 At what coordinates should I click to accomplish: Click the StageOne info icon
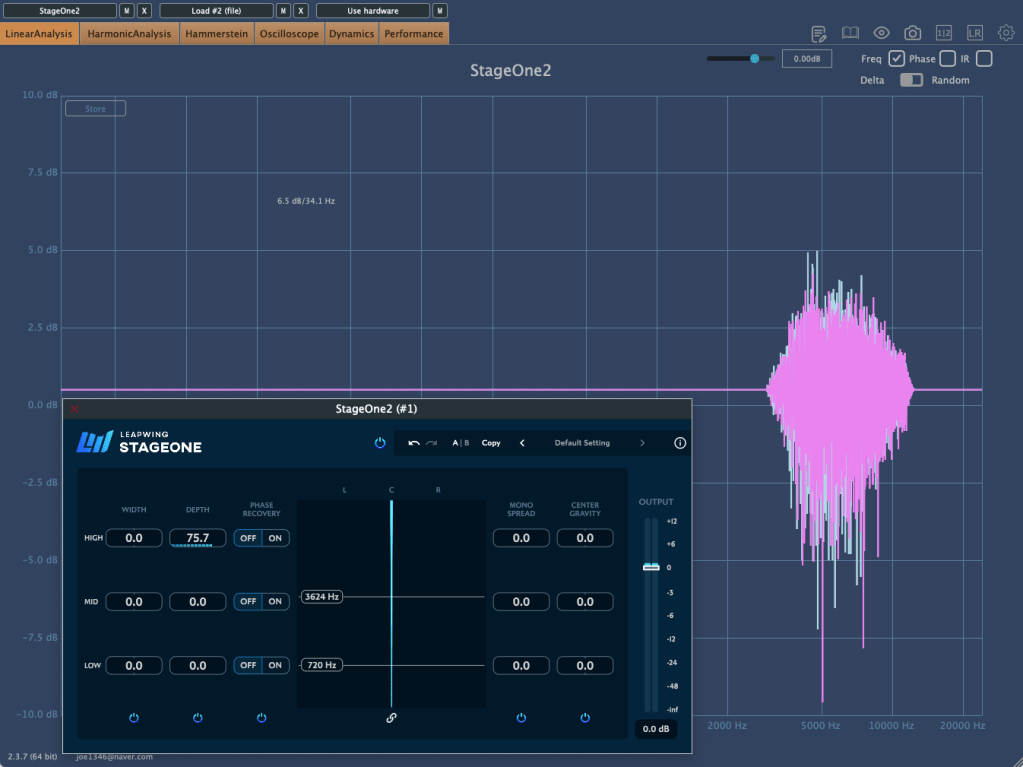(680, 443)
